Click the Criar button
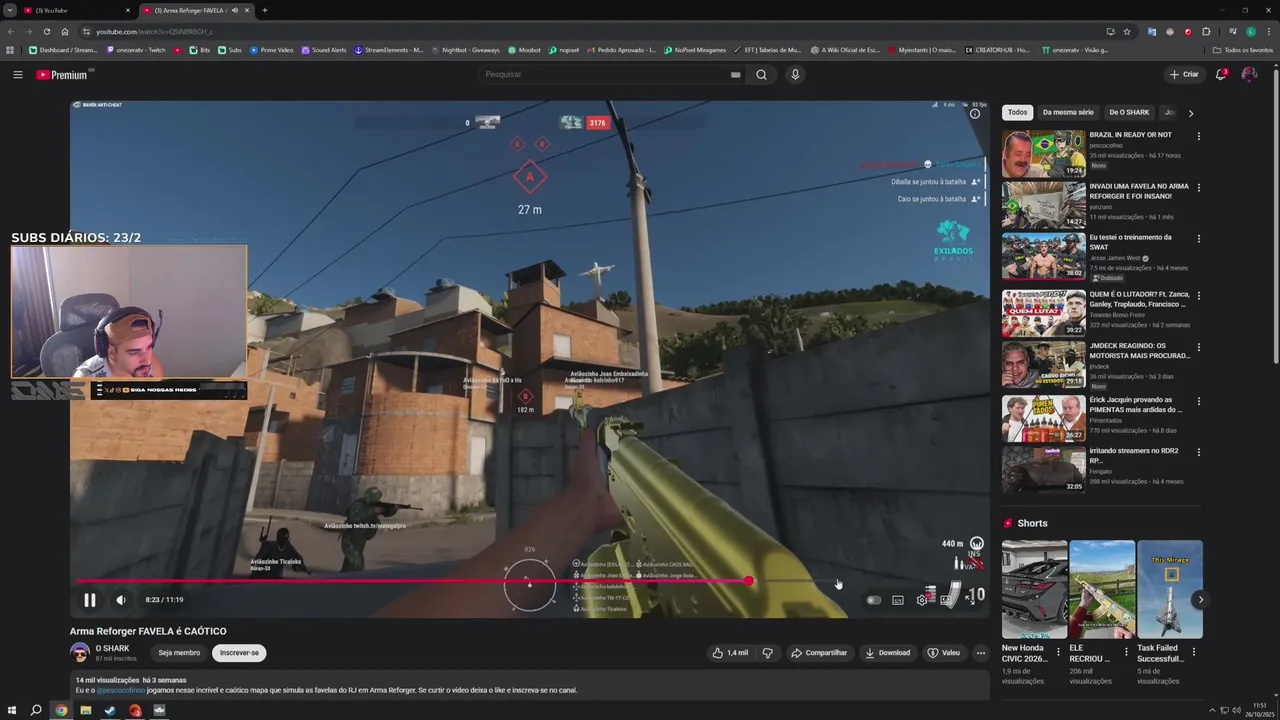Image resolution: width=1280 pixels, height=720 pixels. click(x=1184, y=75)
